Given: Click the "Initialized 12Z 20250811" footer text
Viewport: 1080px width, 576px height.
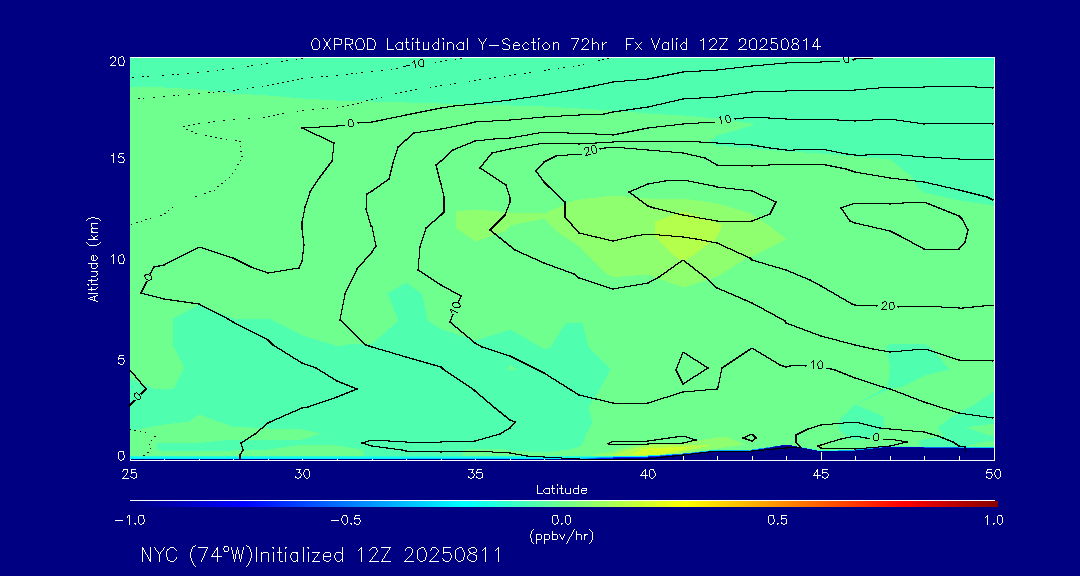Looking at the screenshot, I should (378, 555).
